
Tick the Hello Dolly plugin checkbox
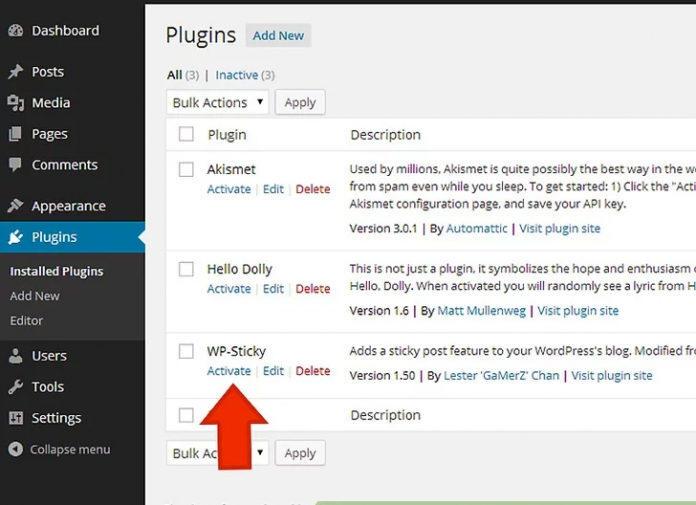point(186,269)
